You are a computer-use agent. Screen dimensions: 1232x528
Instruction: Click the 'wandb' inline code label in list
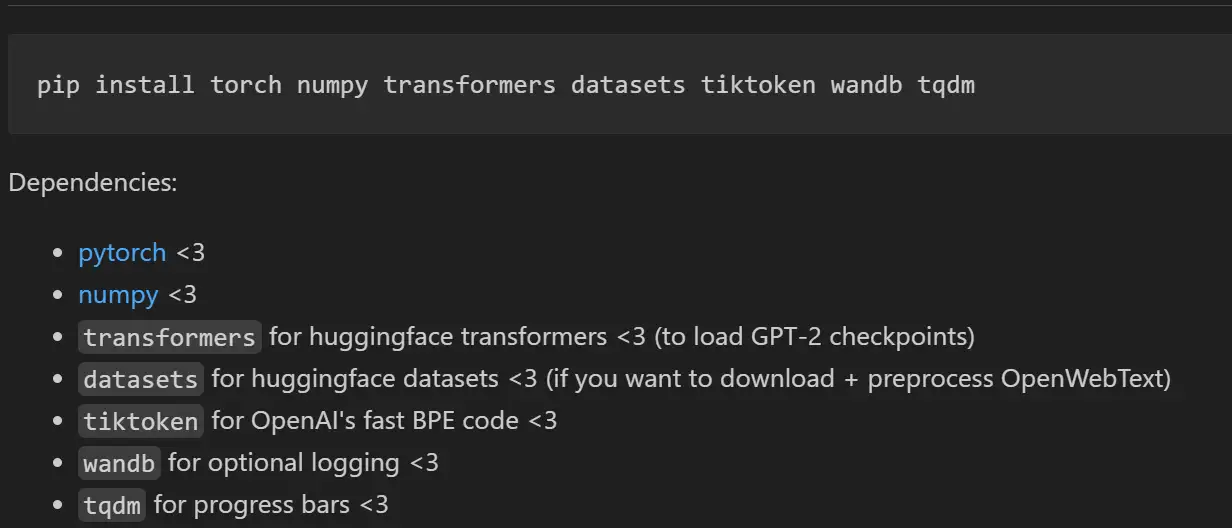[119, 463]
